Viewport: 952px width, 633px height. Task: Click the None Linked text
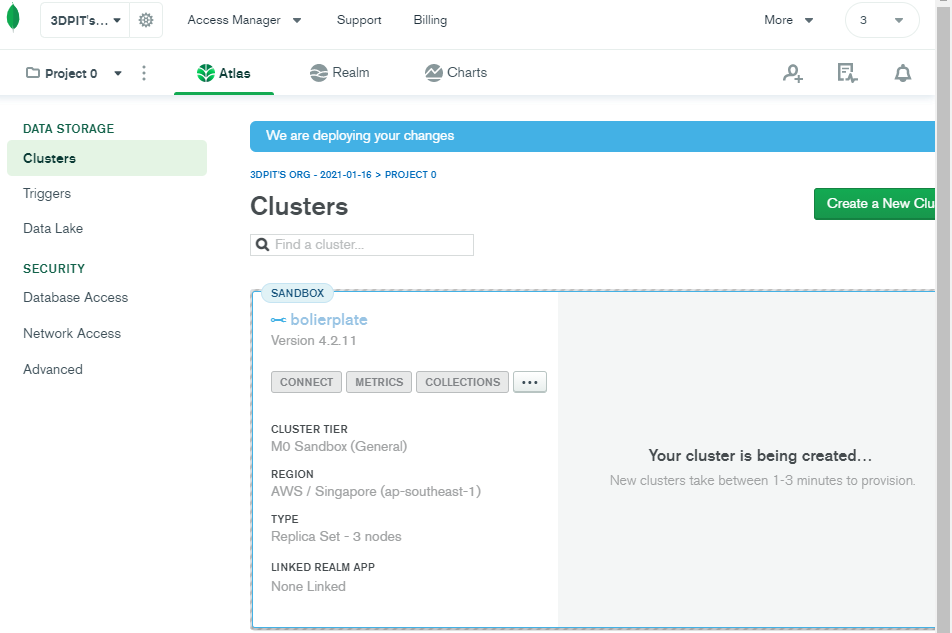[x=308, y=586]
